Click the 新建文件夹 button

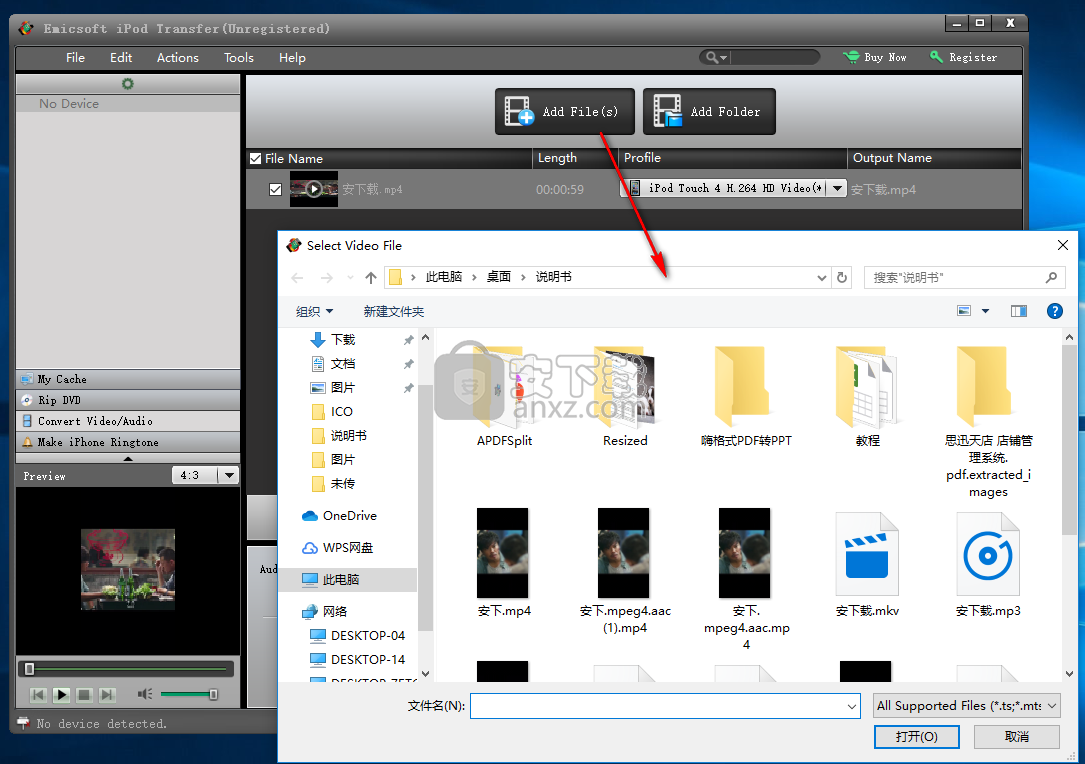[394, 311]
